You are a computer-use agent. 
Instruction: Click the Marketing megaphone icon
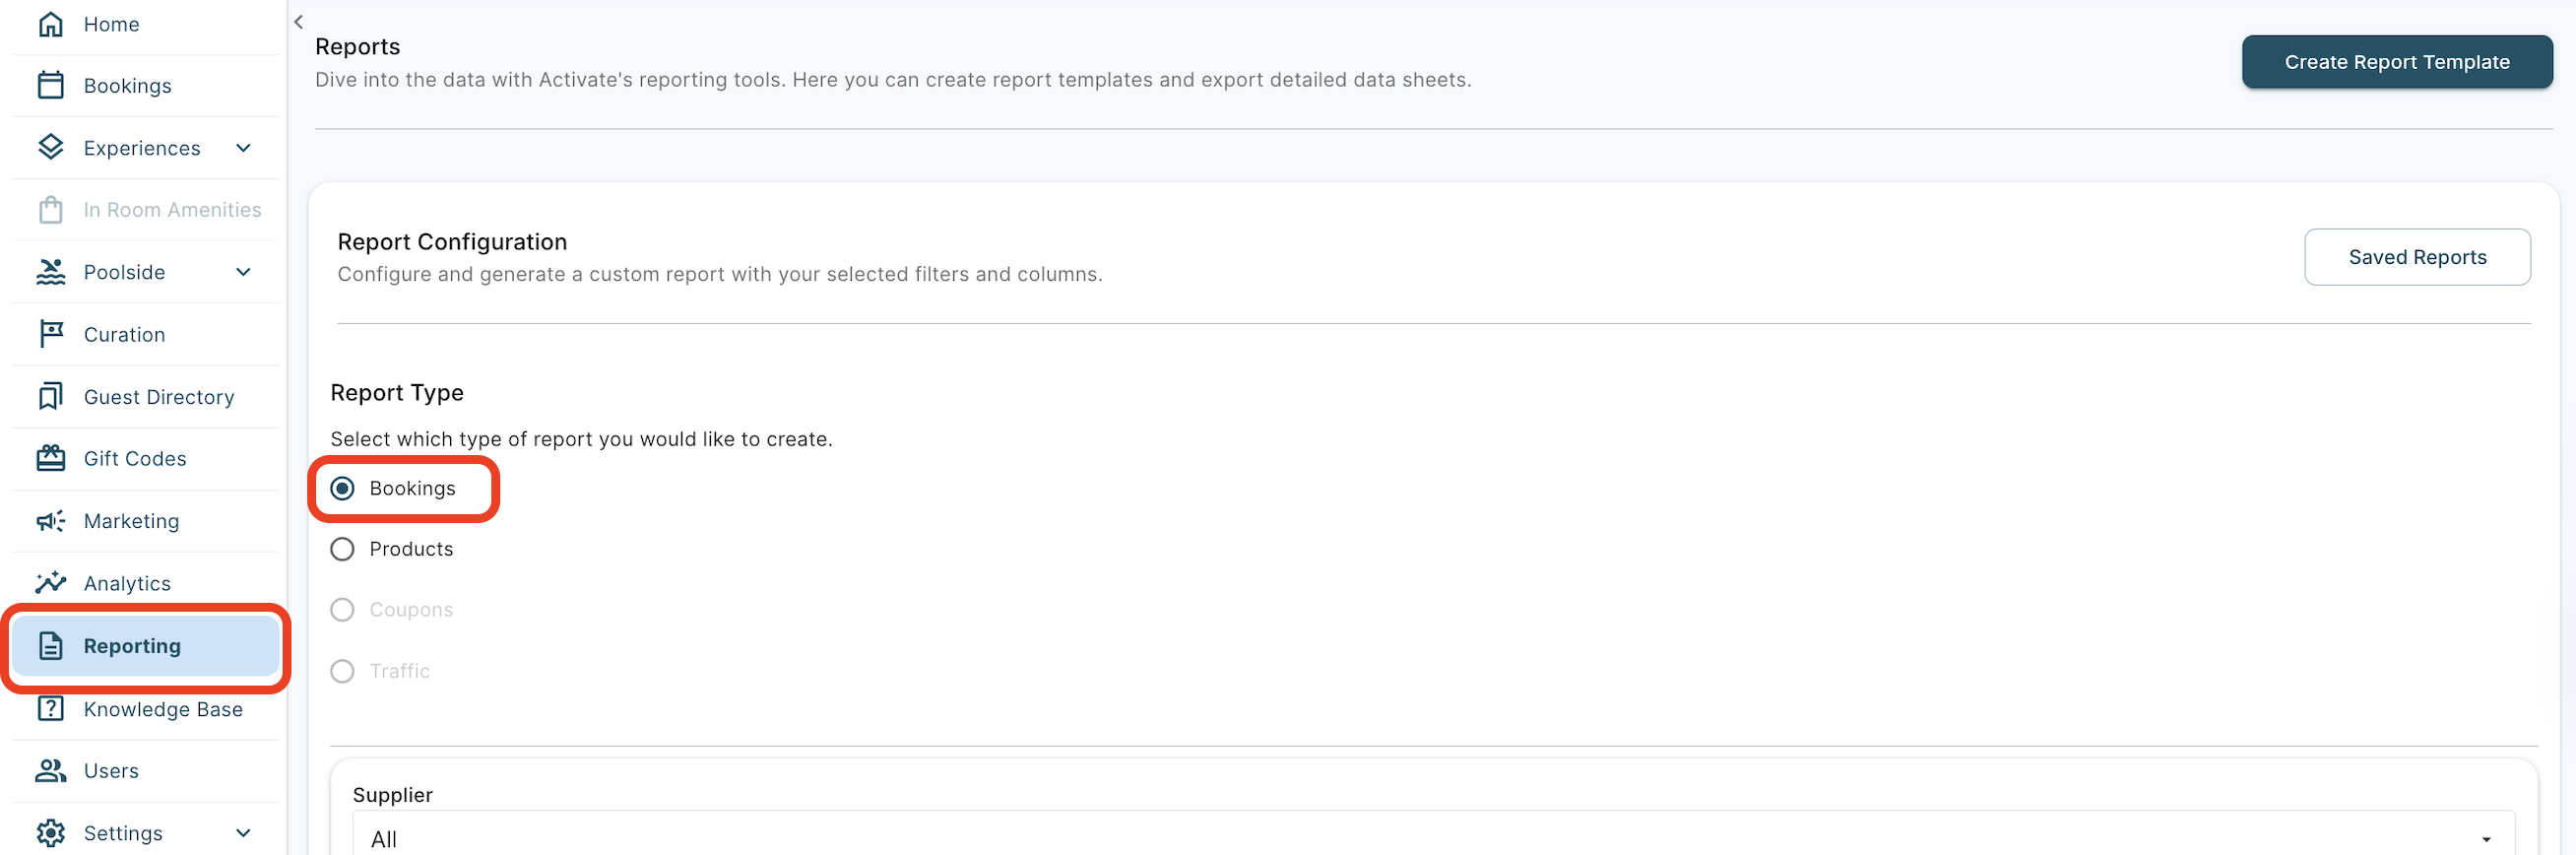(x=50, y=521)
